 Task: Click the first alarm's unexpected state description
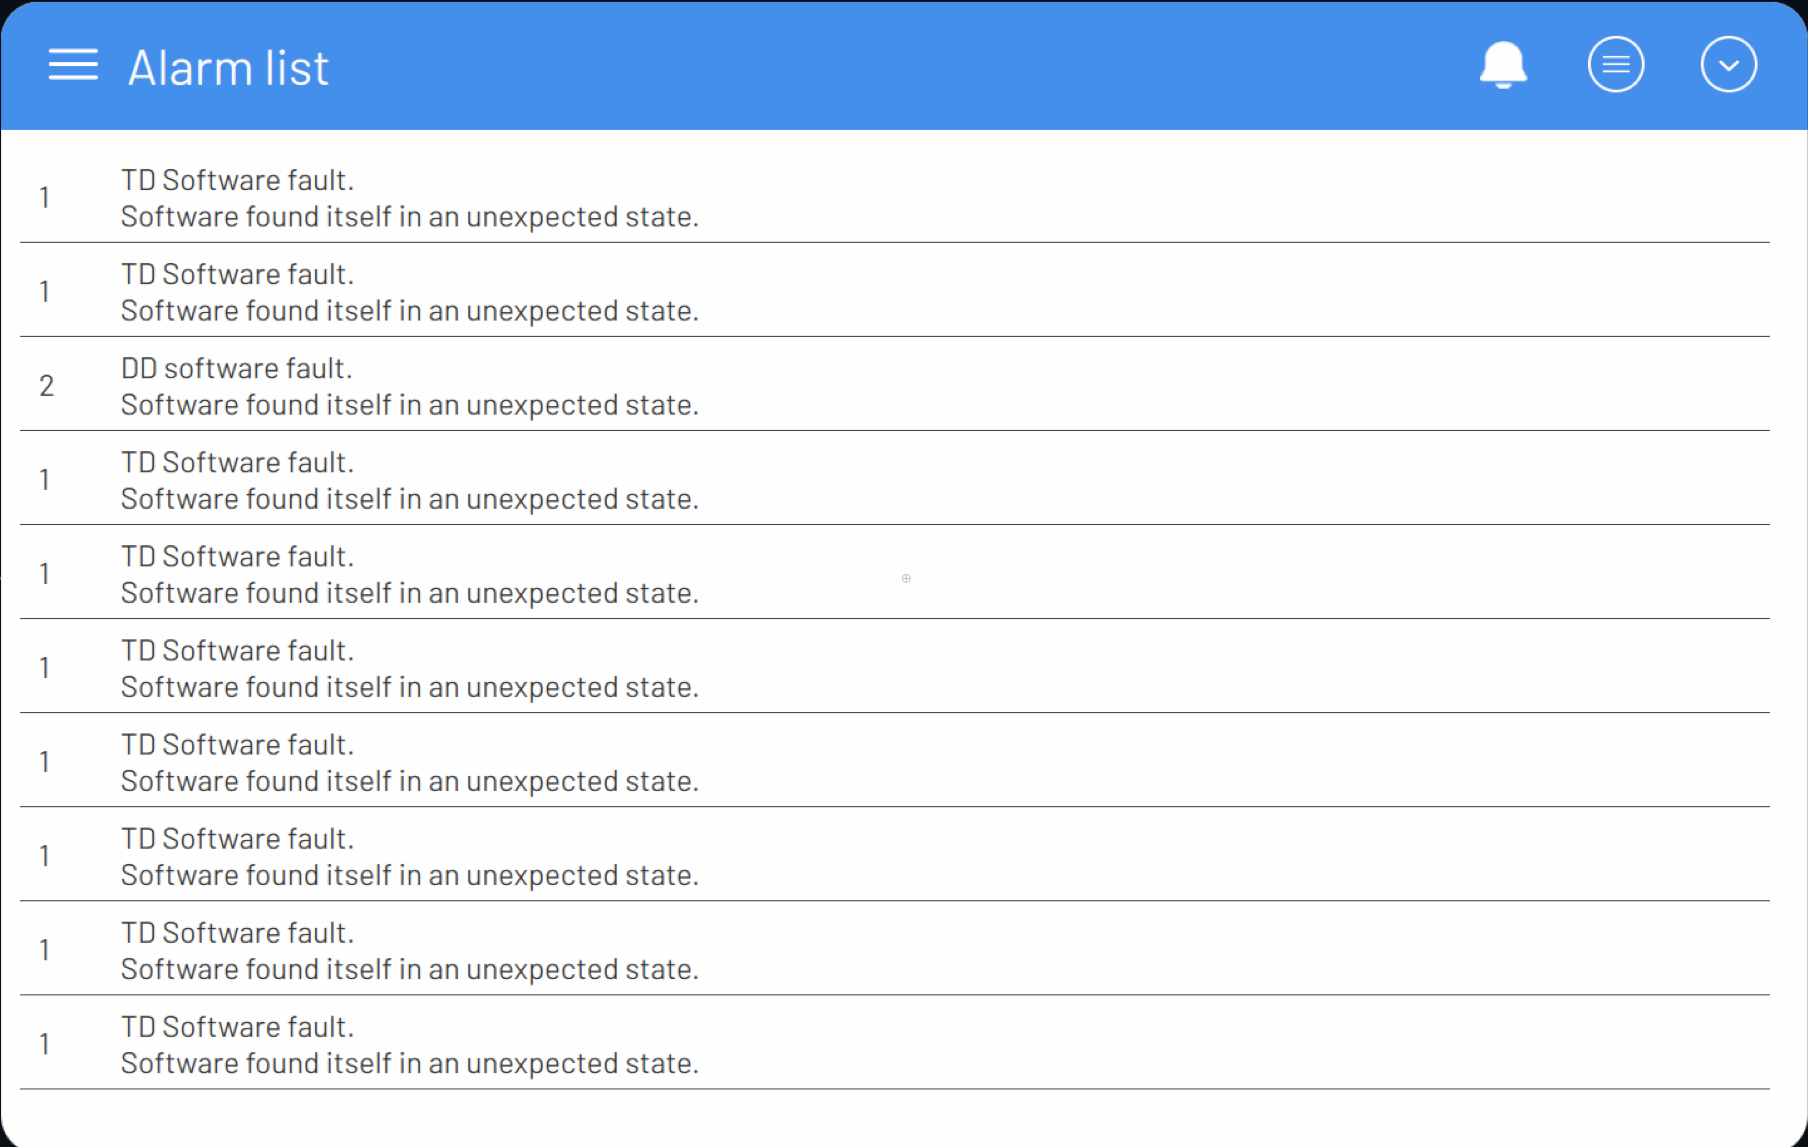click(409, 217)
